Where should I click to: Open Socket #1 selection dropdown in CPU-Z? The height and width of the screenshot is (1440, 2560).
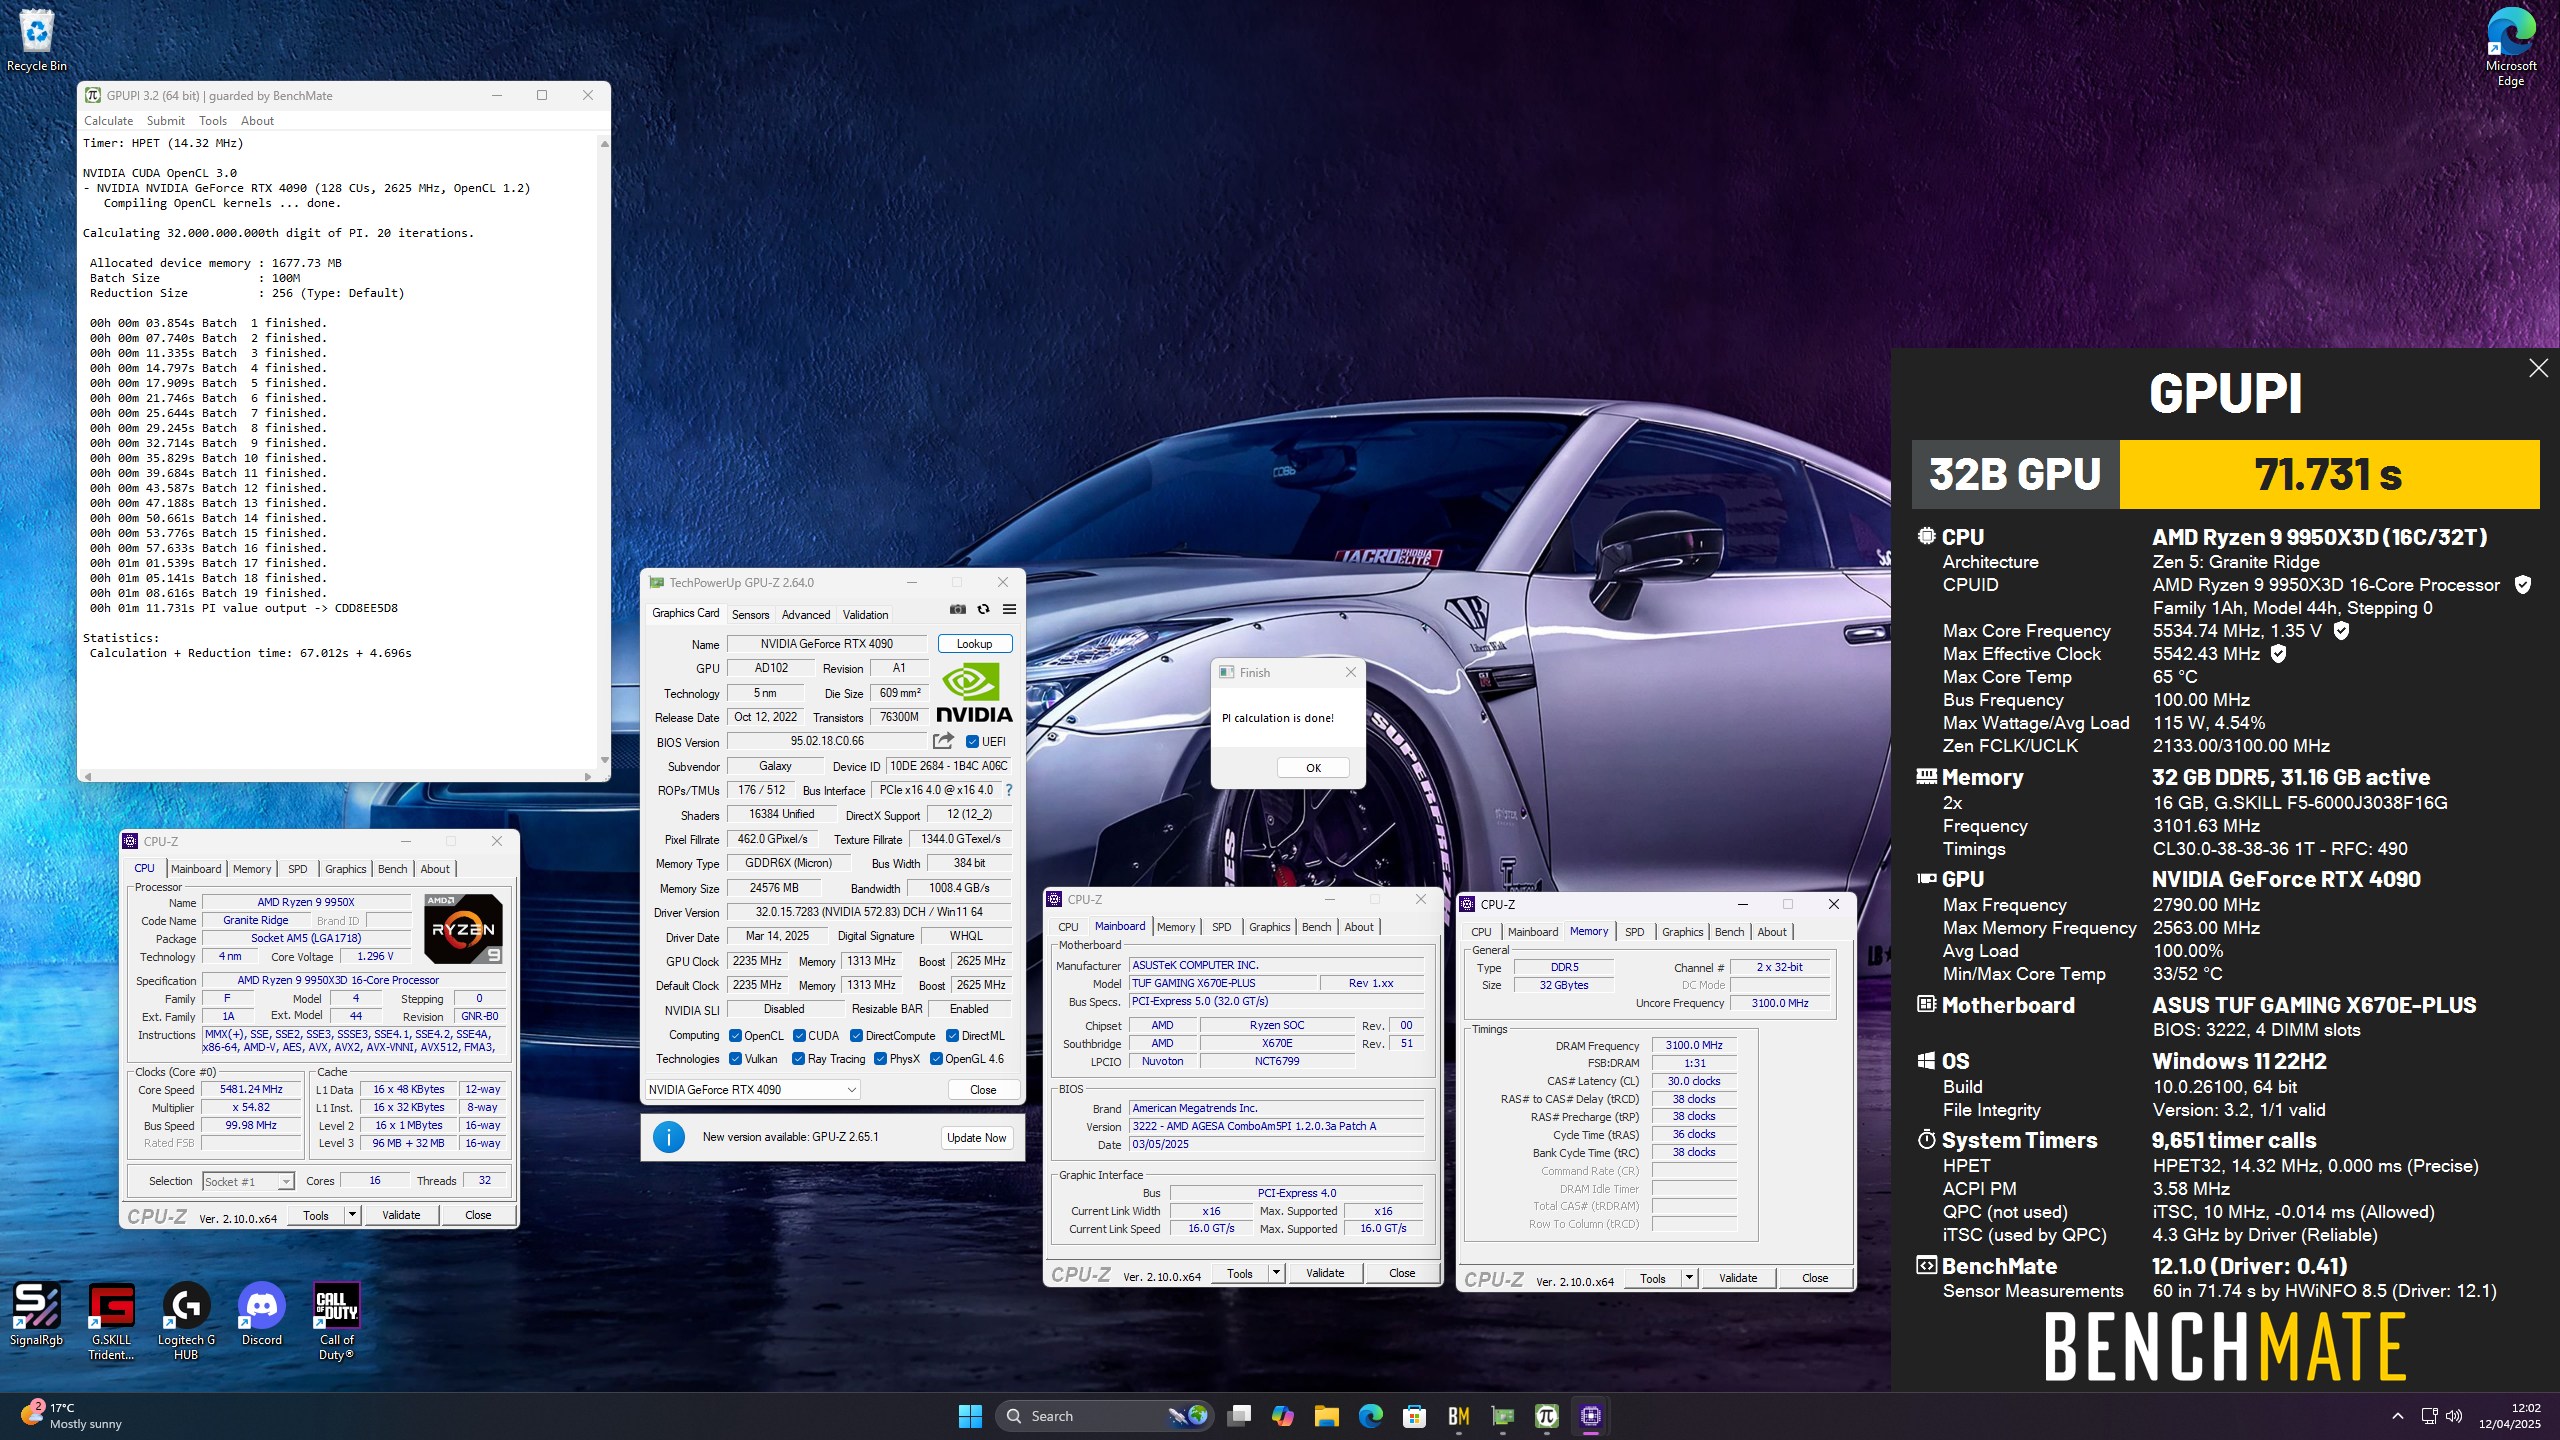click(248, 1182)
